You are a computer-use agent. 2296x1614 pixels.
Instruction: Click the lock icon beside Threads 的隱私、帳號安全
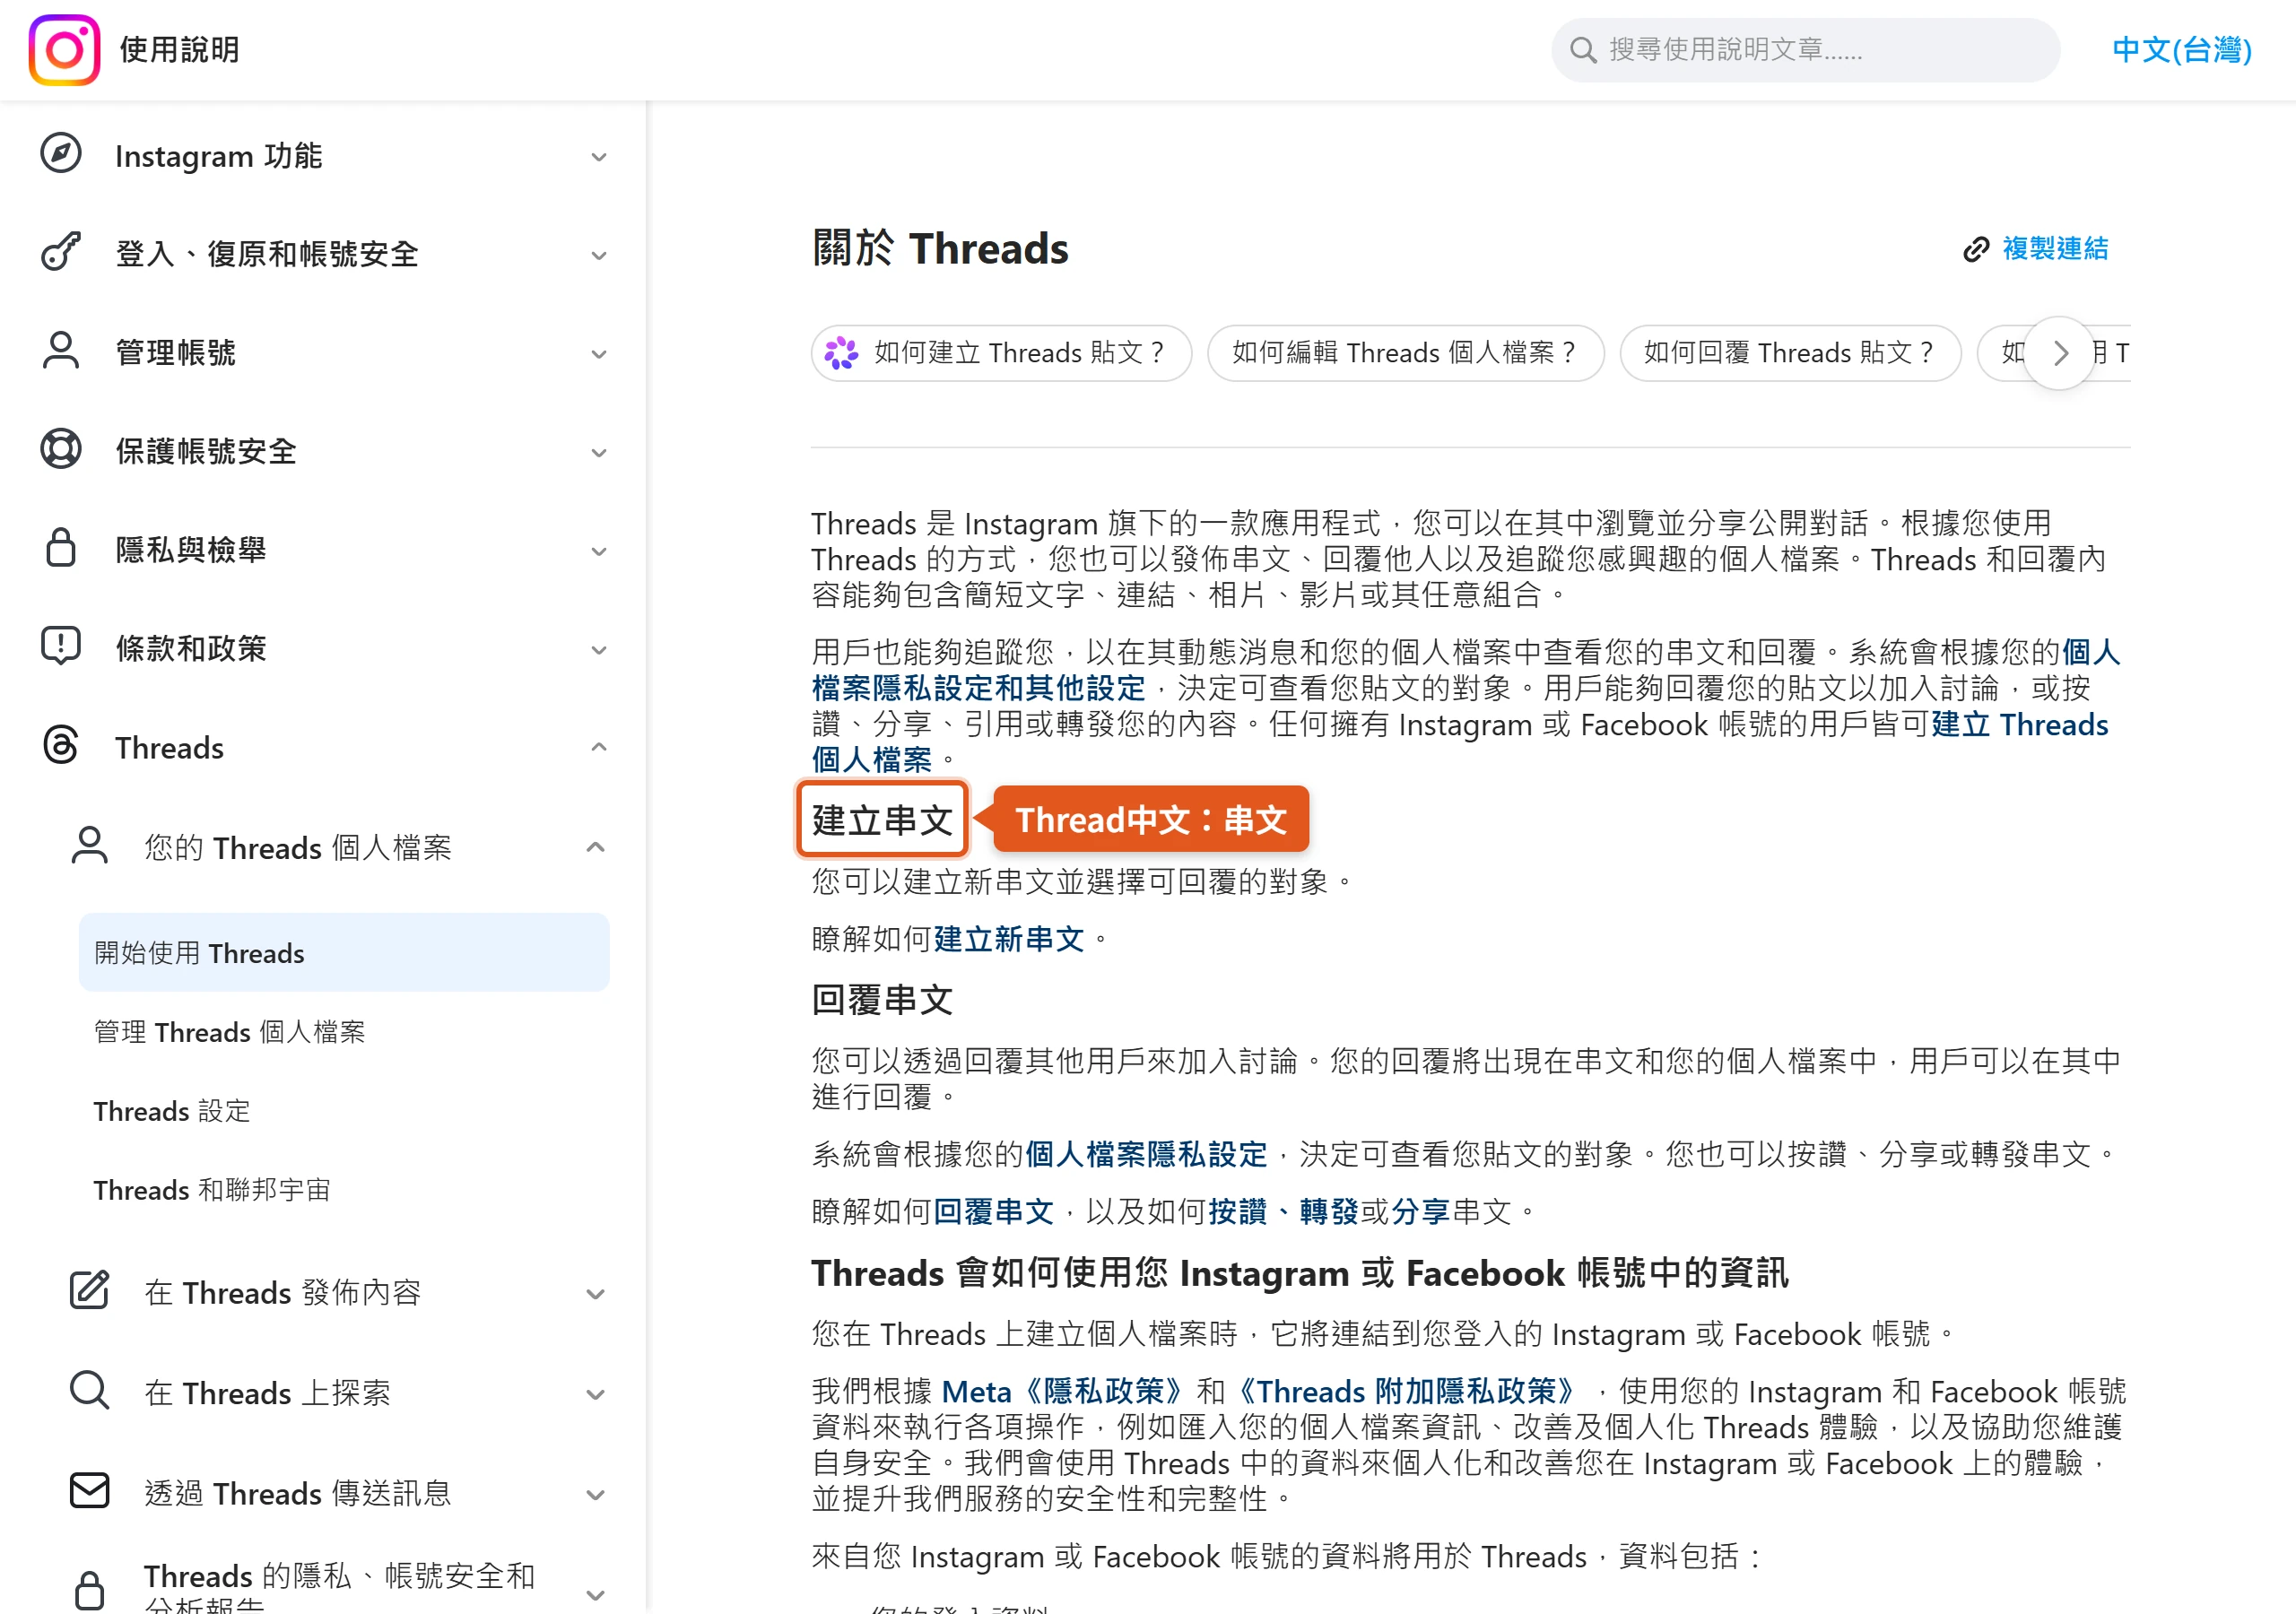pyautogui.click(x=90, y=1590)
